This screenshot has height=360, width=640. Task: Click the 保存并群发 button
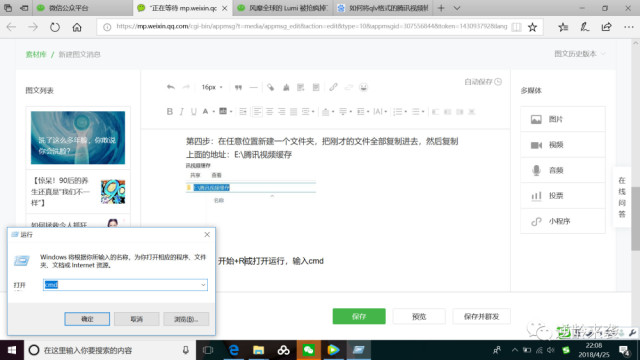[x=481, y=316]
